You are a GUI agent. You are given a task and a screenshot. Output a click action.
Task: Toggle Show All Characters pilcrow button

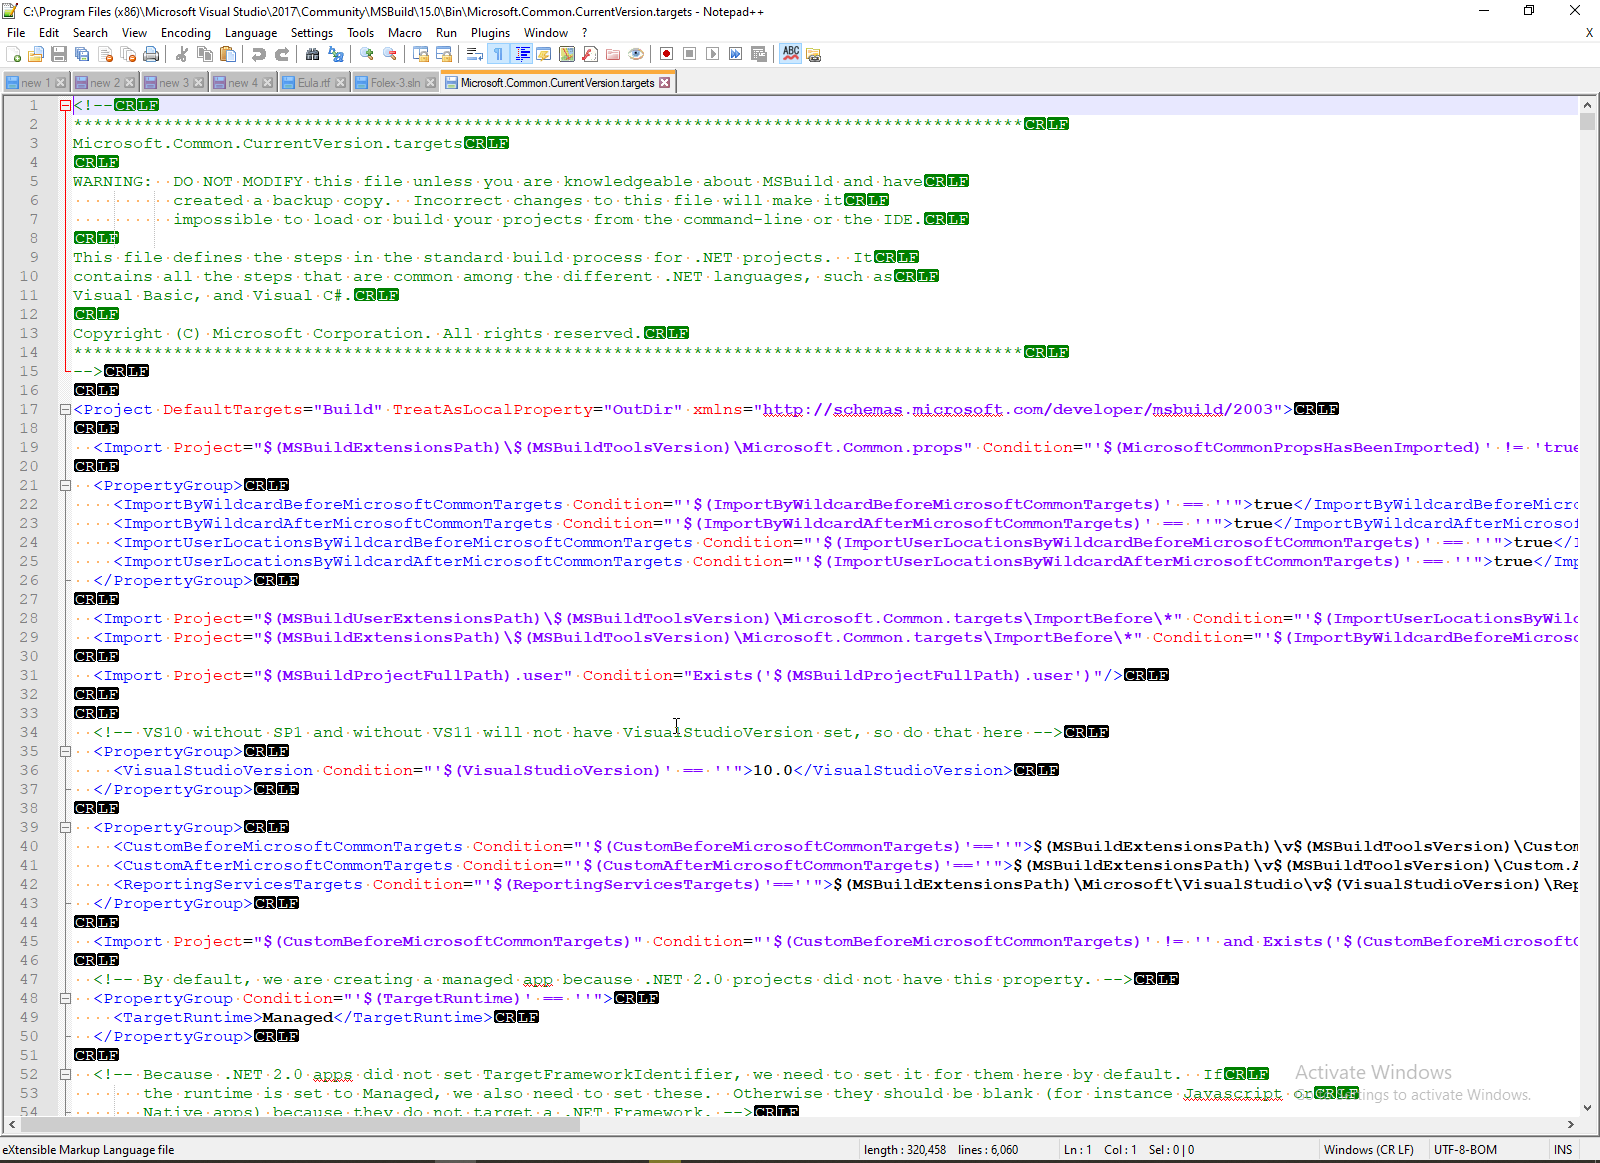(x=498, y=54)
